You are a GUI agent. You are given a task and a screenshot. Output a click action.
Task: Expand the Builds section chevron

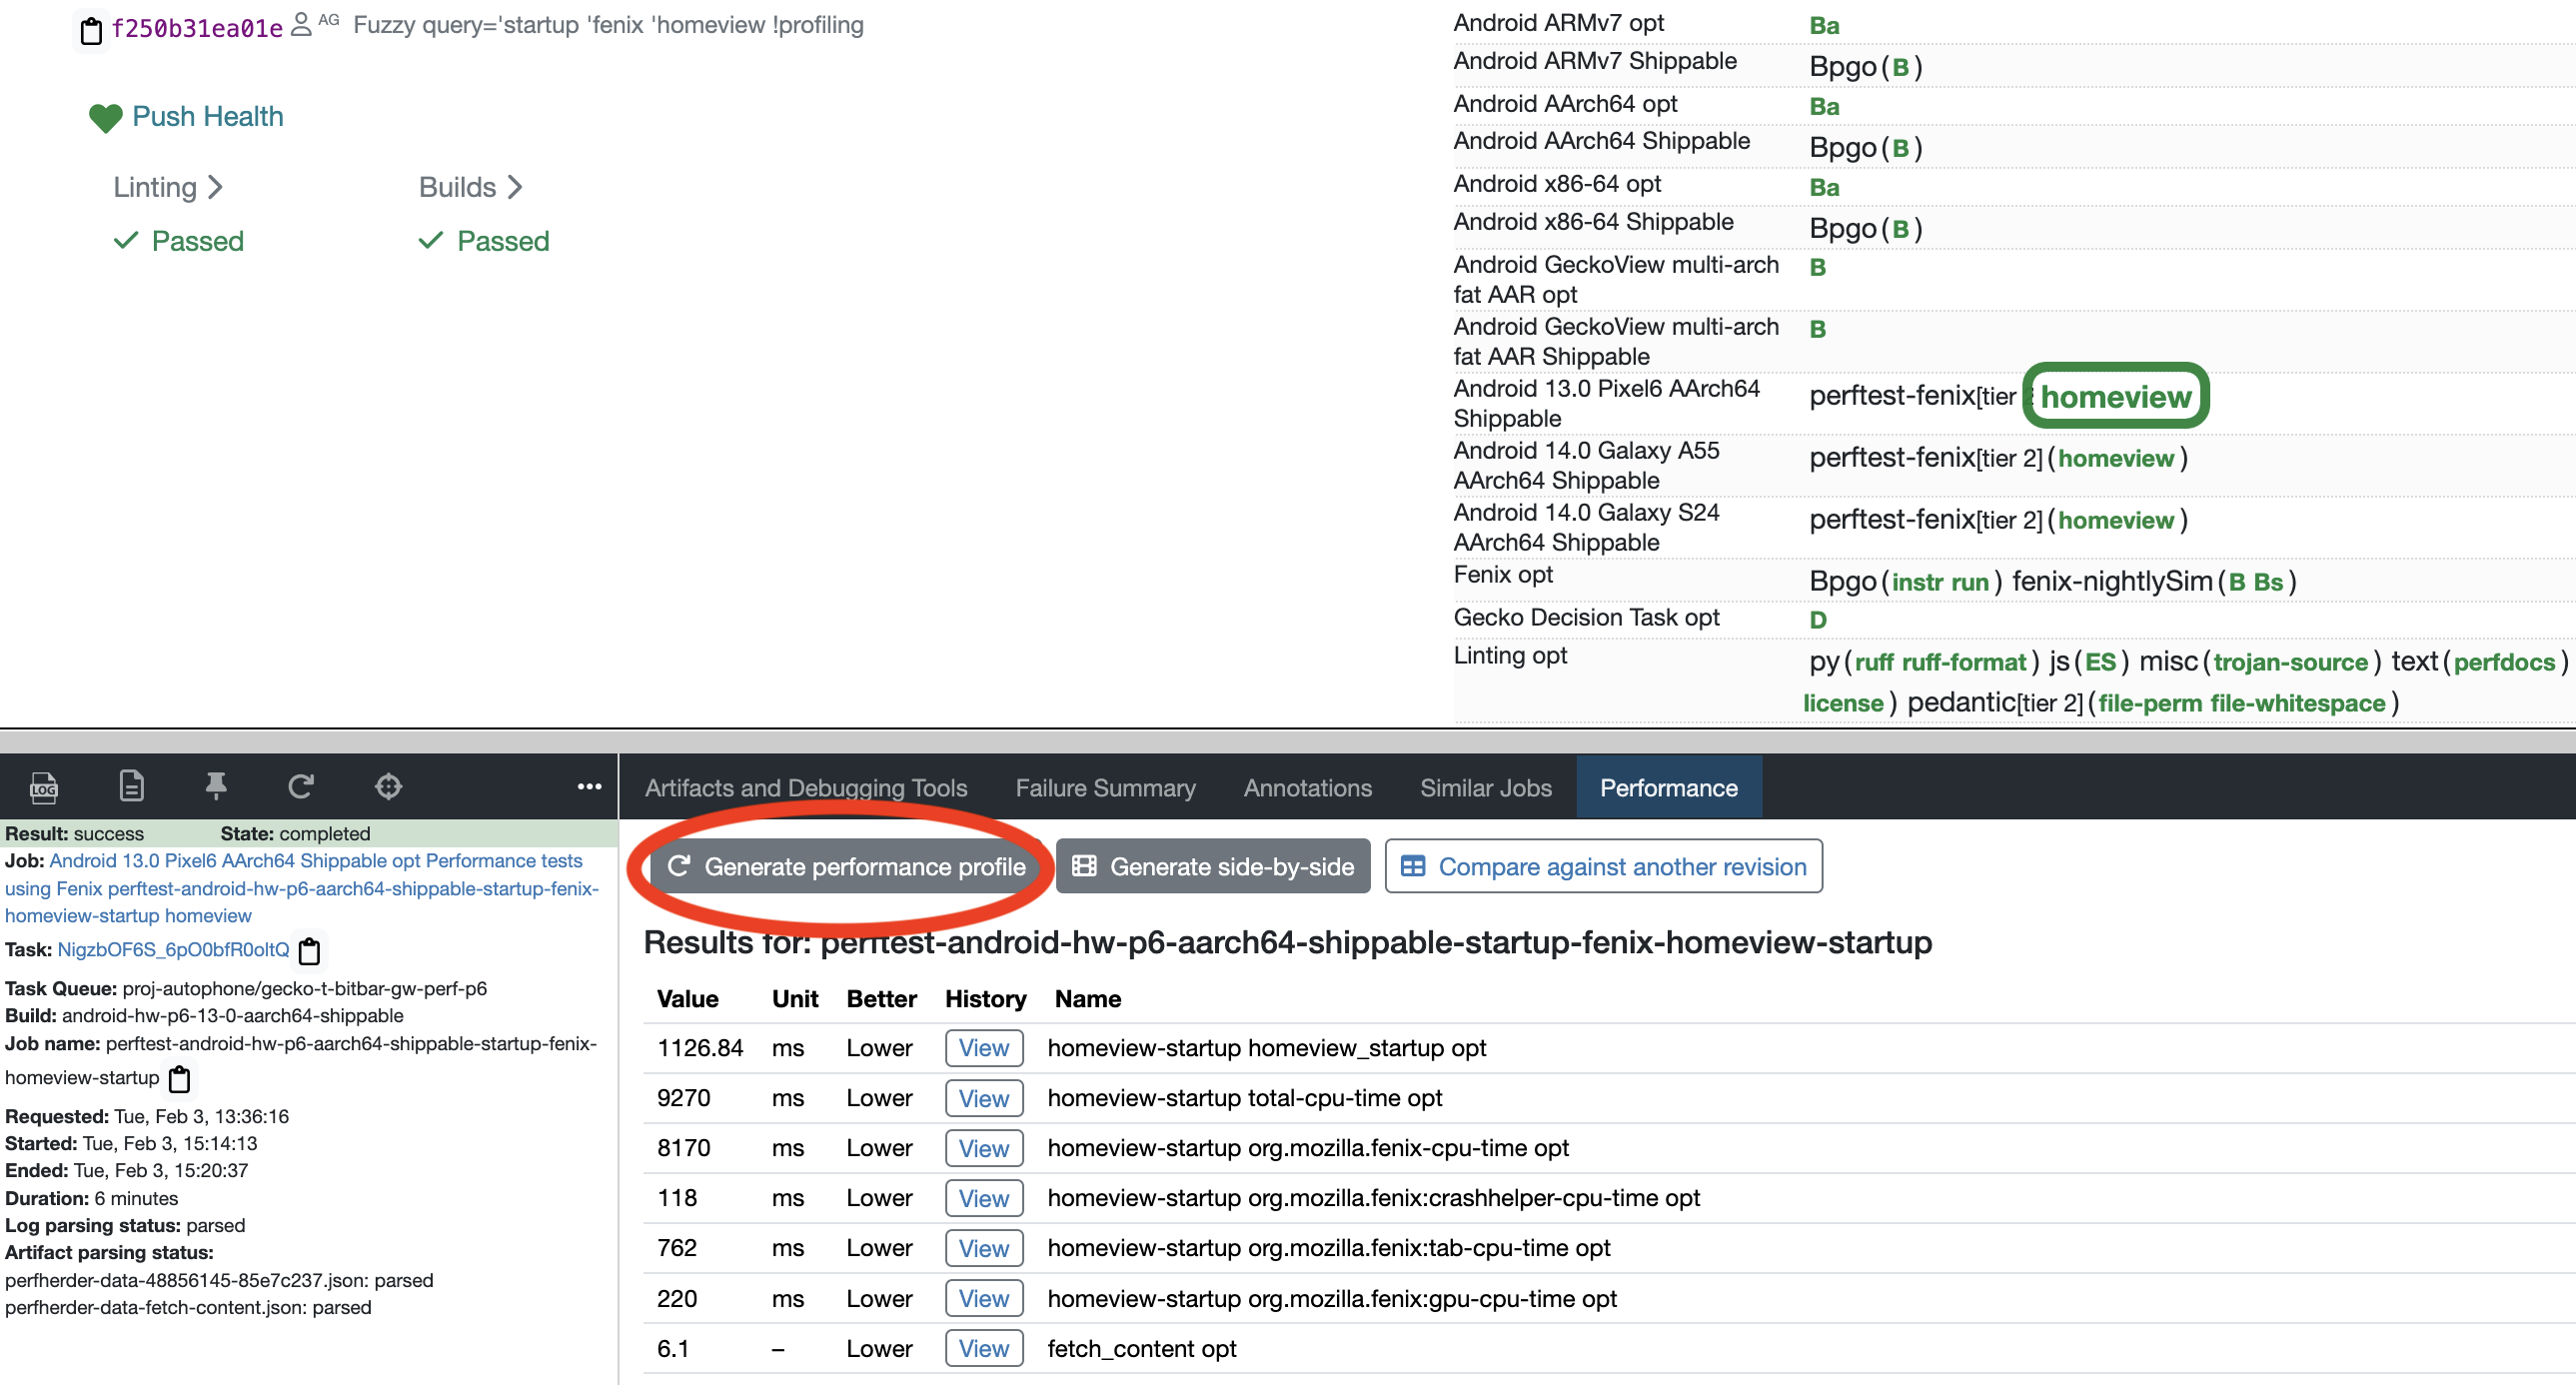[515, 186]
